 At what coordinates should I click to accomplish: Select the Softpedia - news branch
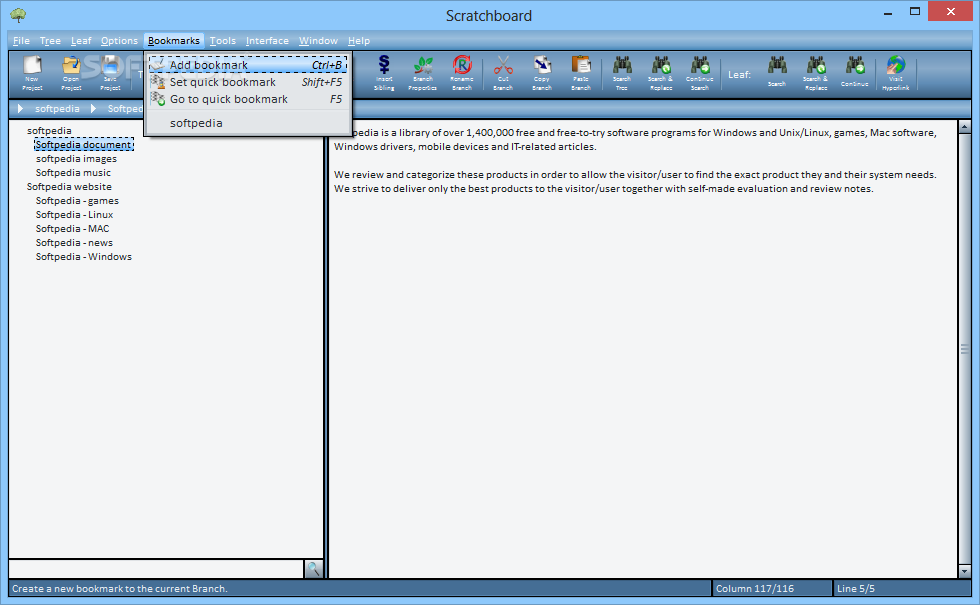[x=74, y=242]
